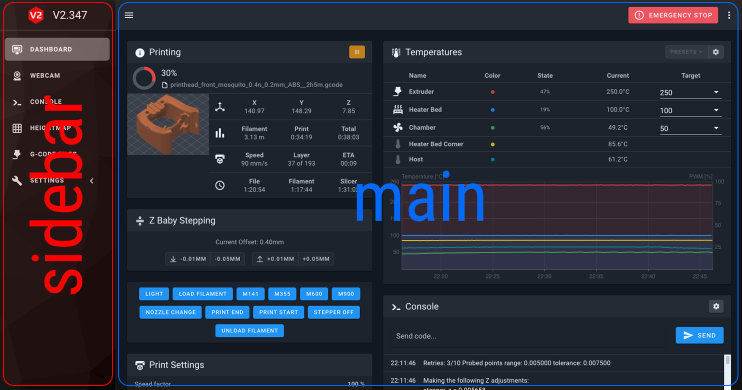Screen dimensions: 742x390
Task: Click the Console panel prompt icon
Action: coord(396,307)
